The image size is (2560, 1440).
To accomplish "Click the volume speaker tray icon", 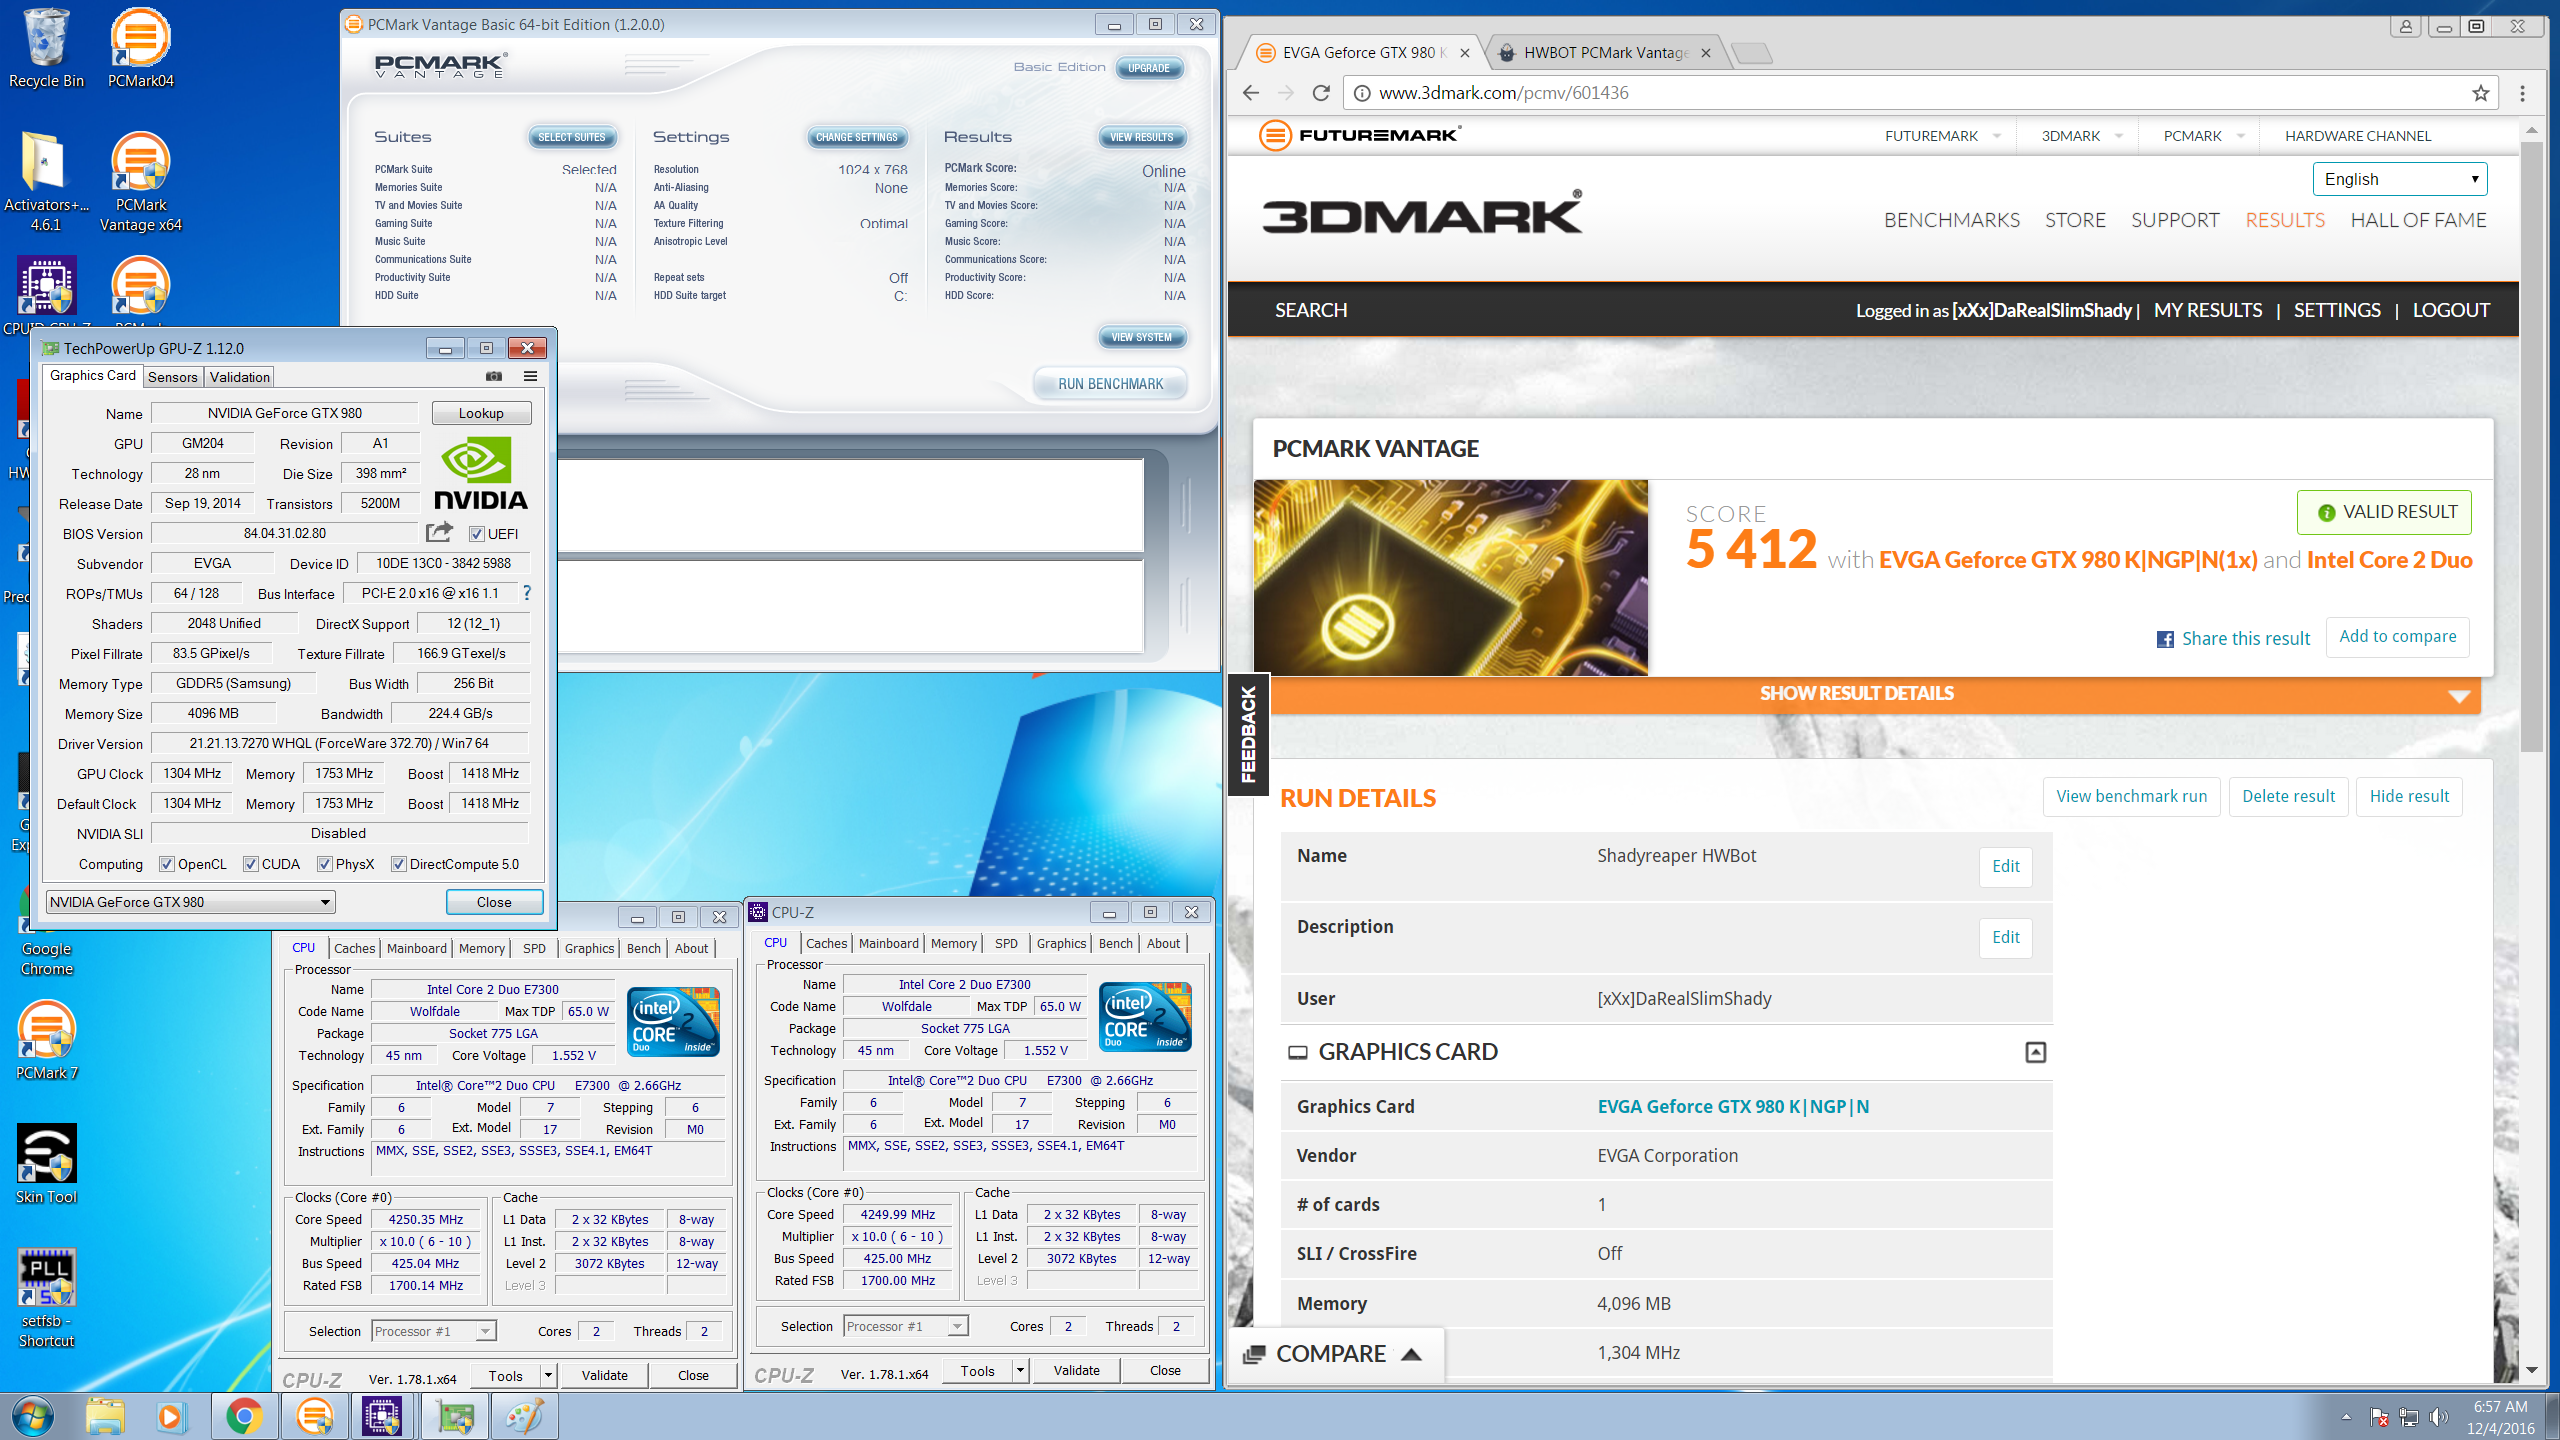I will pyautogui.click(x=2439, y=1417).
